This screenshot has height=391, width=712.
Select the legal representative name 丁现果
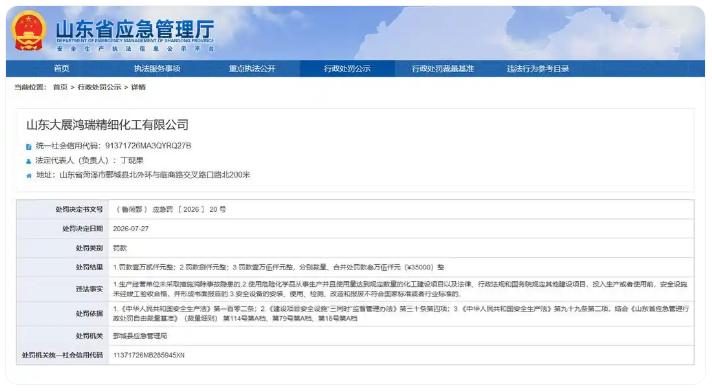[132, 160]
